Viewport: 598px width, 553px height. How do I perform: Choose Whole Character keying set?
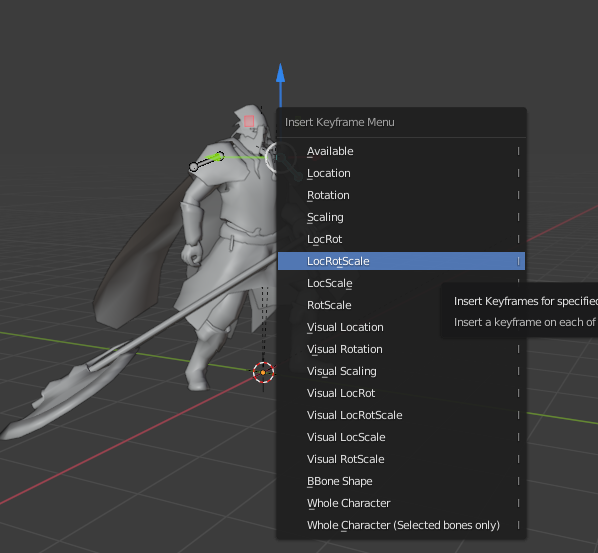[x=401, y=503]
